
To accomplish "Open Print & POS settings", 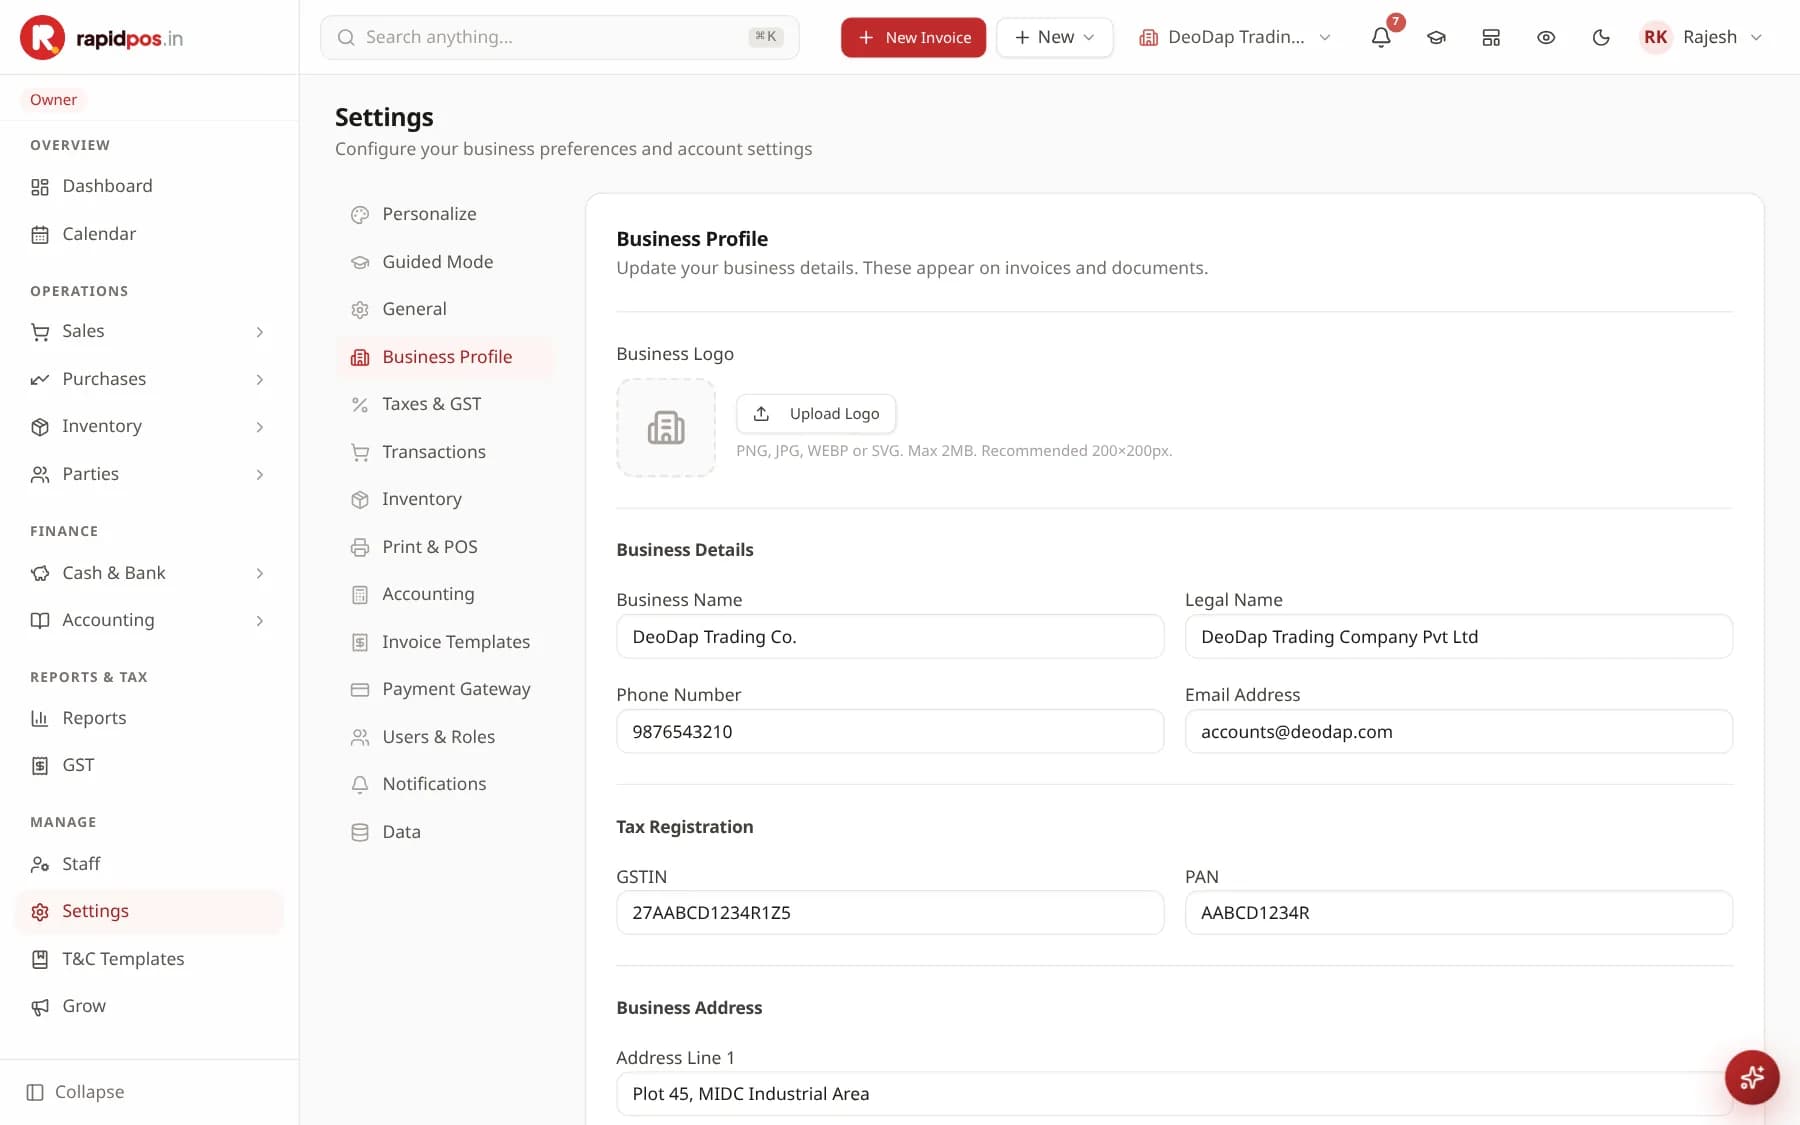I will click(444, 547).
